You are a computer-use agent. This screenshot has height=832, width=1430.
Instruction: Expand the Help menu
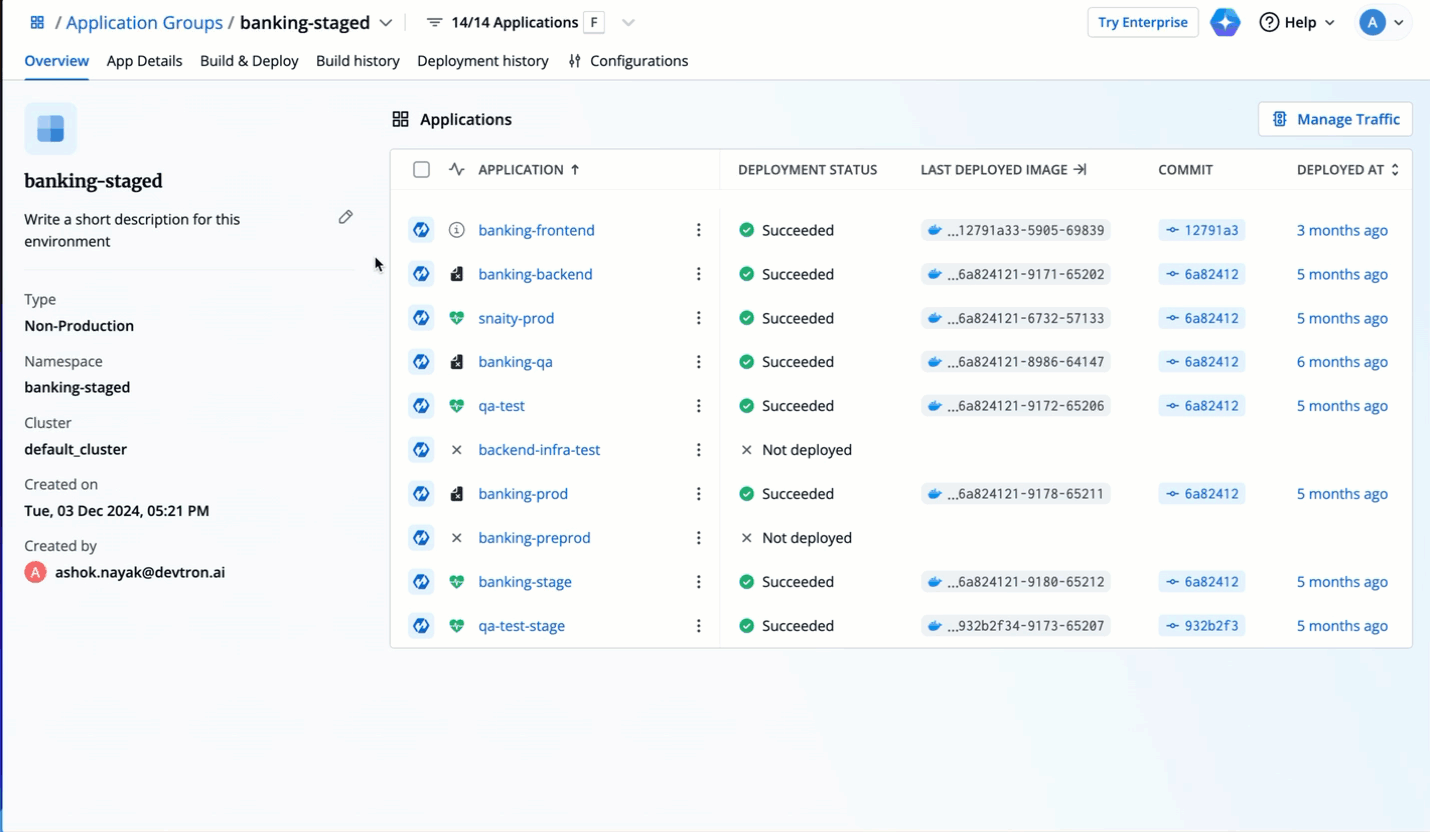(x=1297, y=22)
